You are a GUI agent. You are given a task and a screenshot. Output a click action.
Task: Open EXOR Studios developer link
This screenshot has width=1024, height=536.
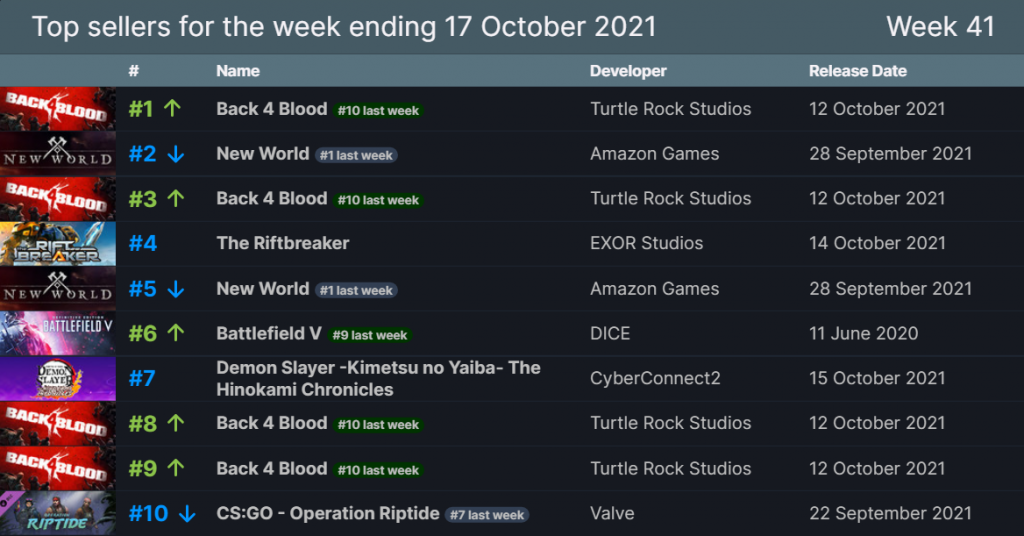click(647, 244)
